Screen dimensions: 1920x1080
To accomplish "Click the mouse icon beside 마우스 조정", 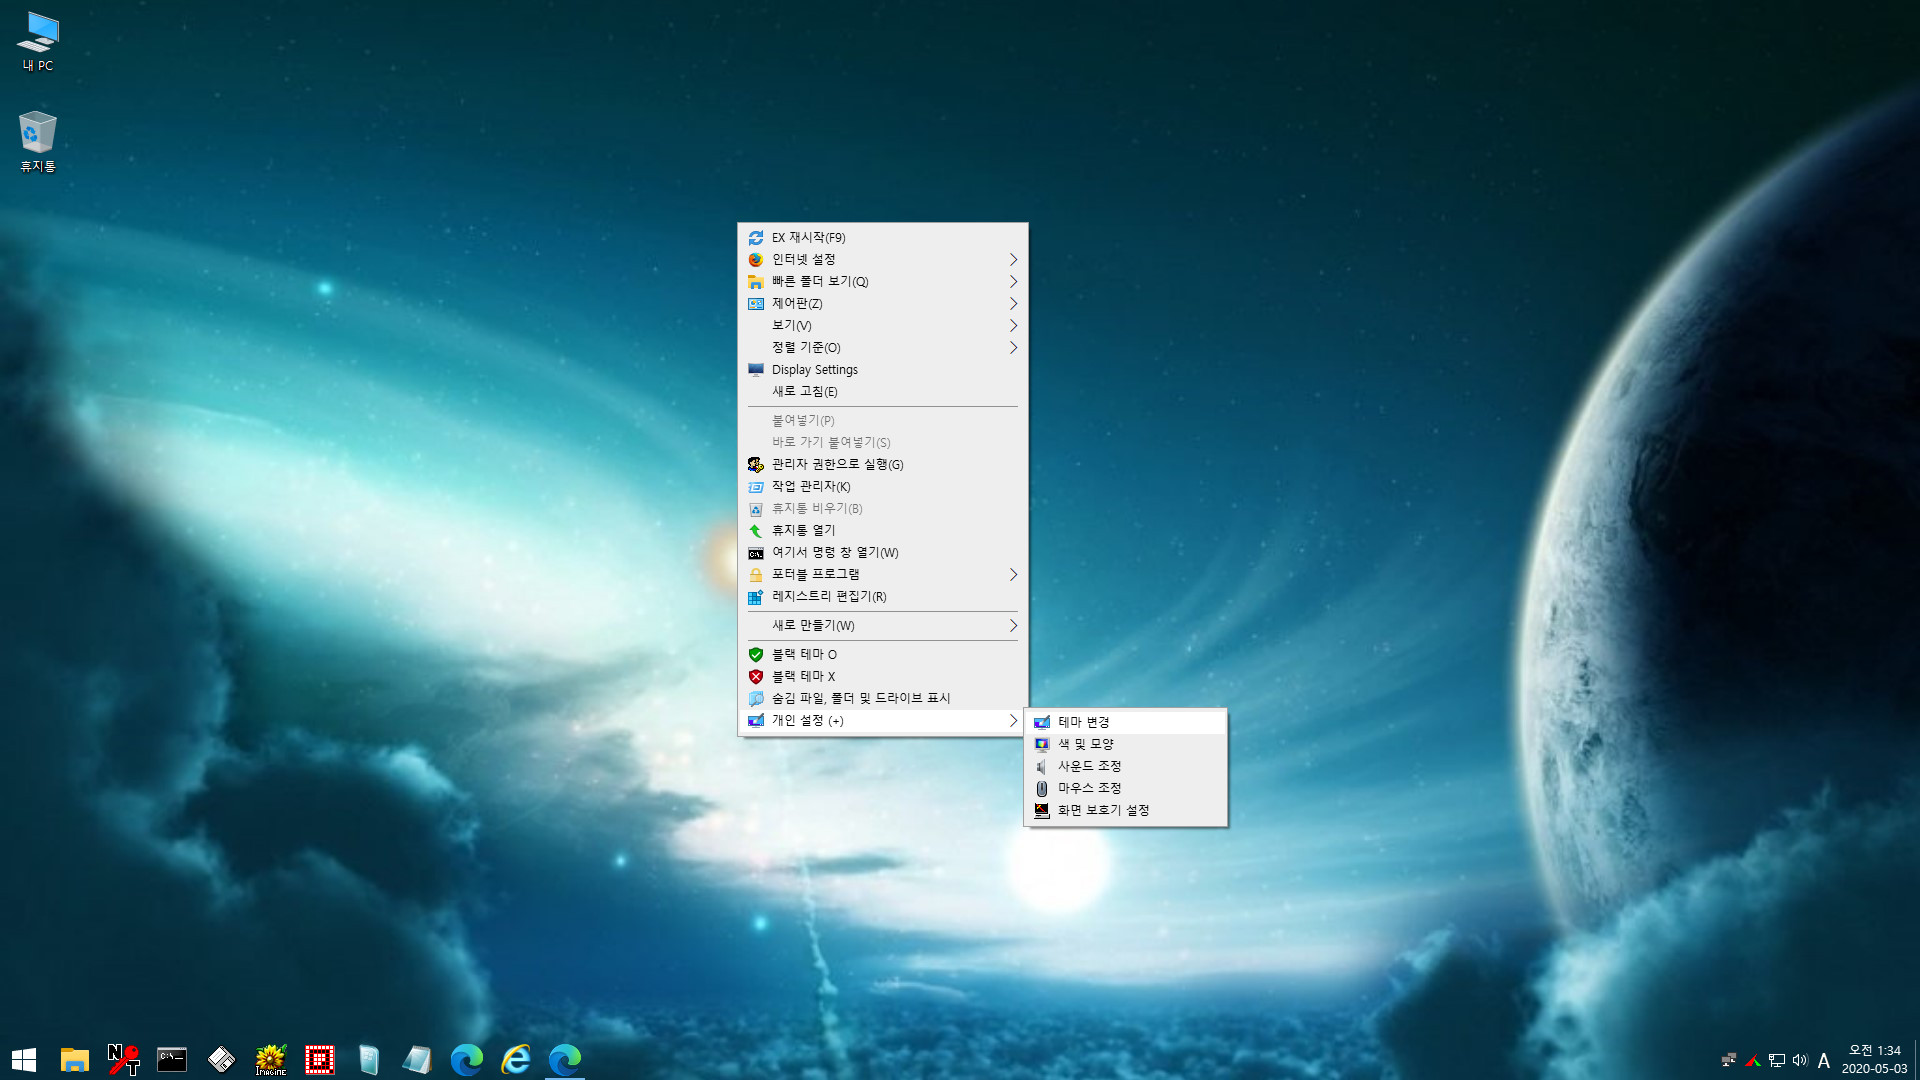I will (1042, 789).
